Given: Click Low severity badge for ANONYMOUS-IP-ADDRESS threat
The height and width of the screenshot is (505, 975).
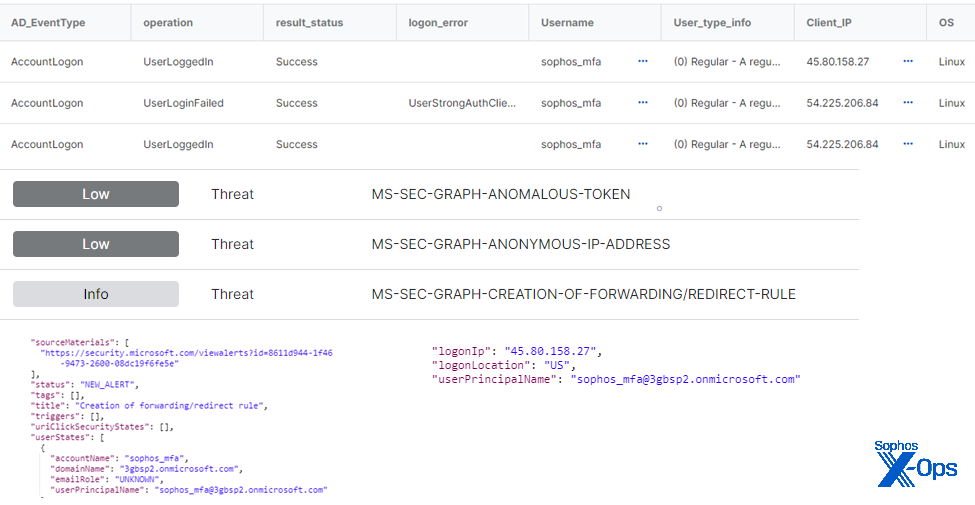Looking at the screenshot, I should coord(96,244).
